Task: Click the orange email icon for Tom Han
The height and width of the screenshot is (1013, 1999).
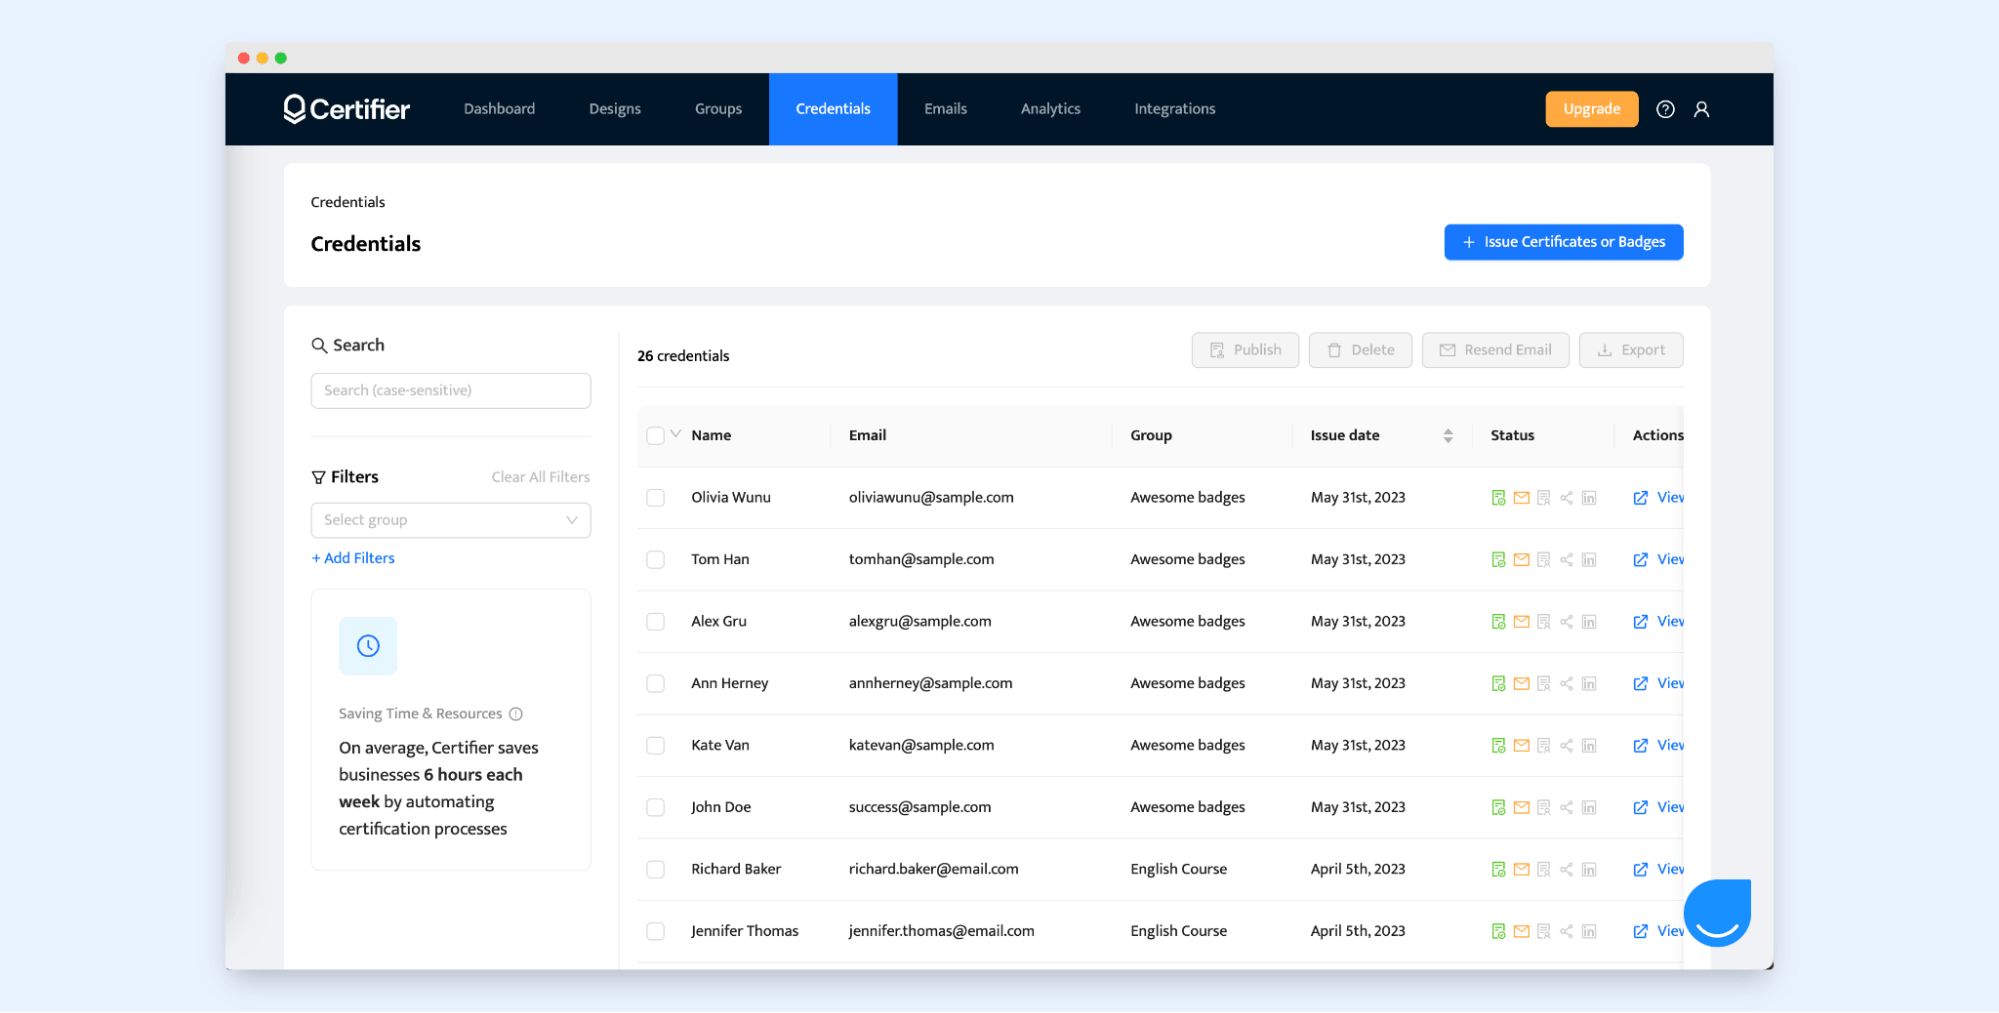Action: pyautogui.click(x=1521, y=560)
